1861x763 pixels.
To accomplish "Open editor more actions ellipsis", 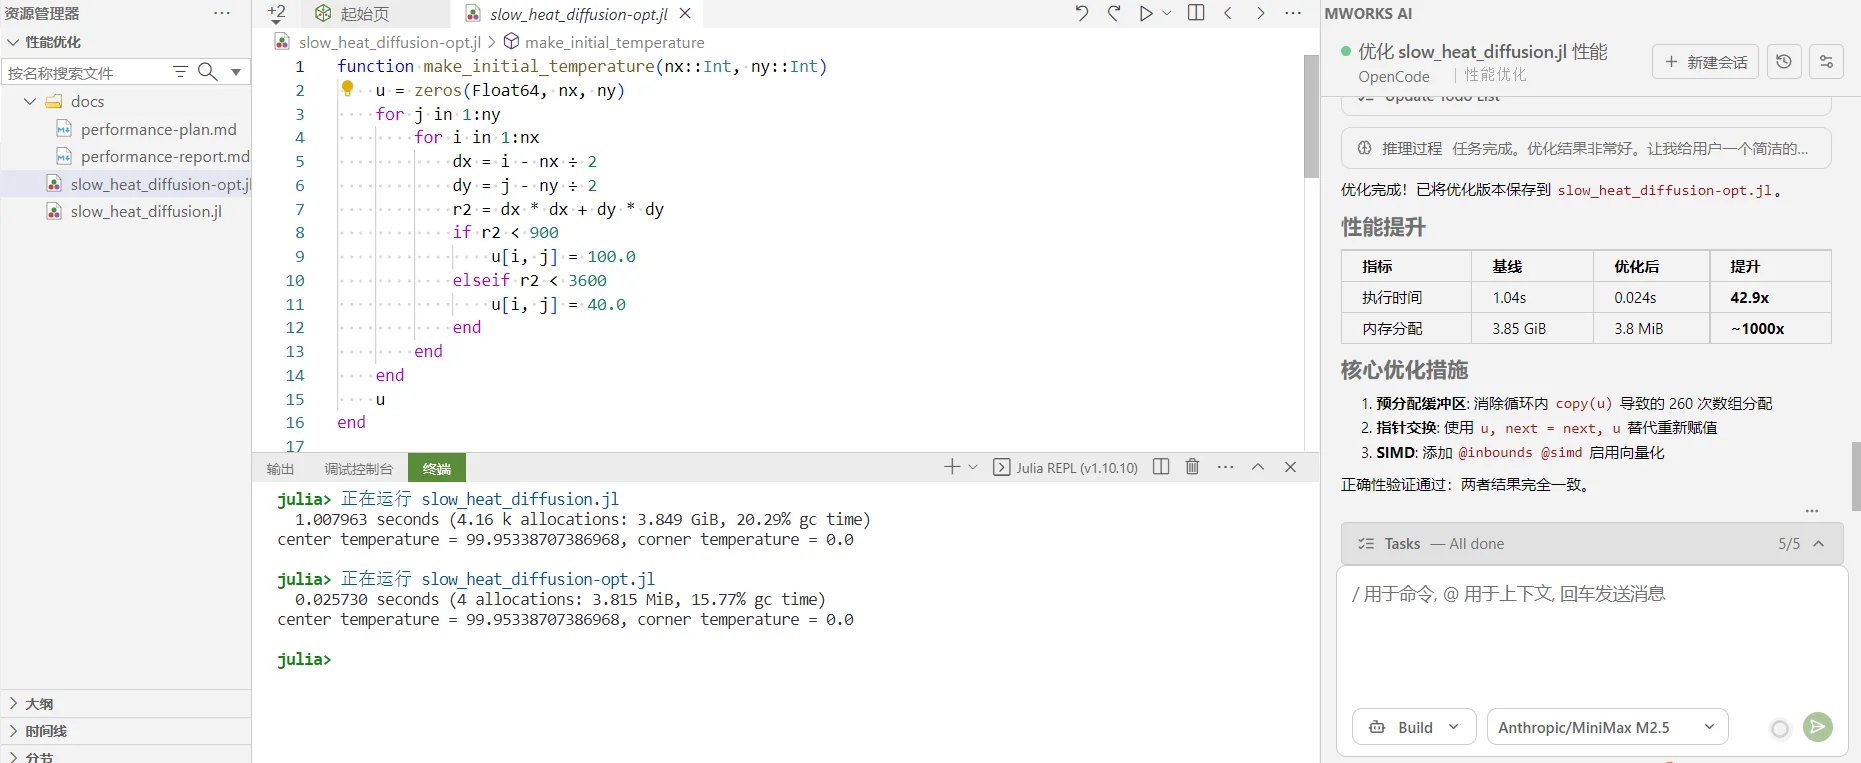I will (1293, 13).
